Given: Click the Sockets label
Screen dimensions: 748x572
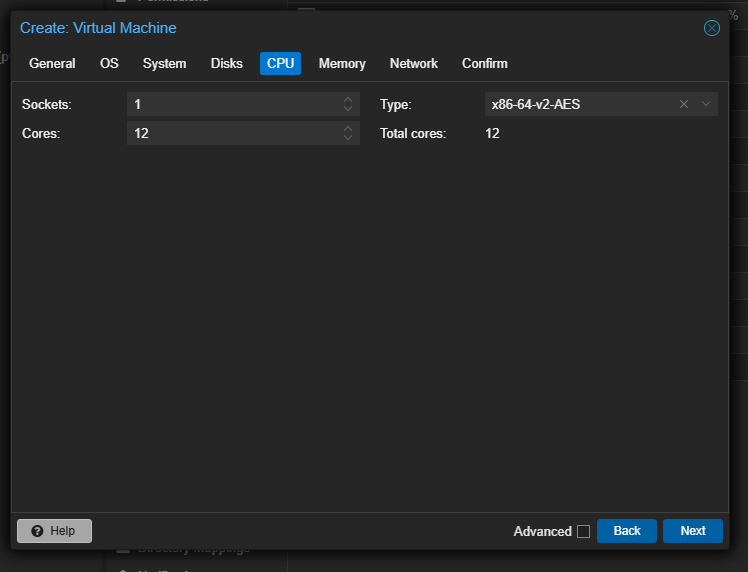Looking at the screenshot, I should [47, 104].
